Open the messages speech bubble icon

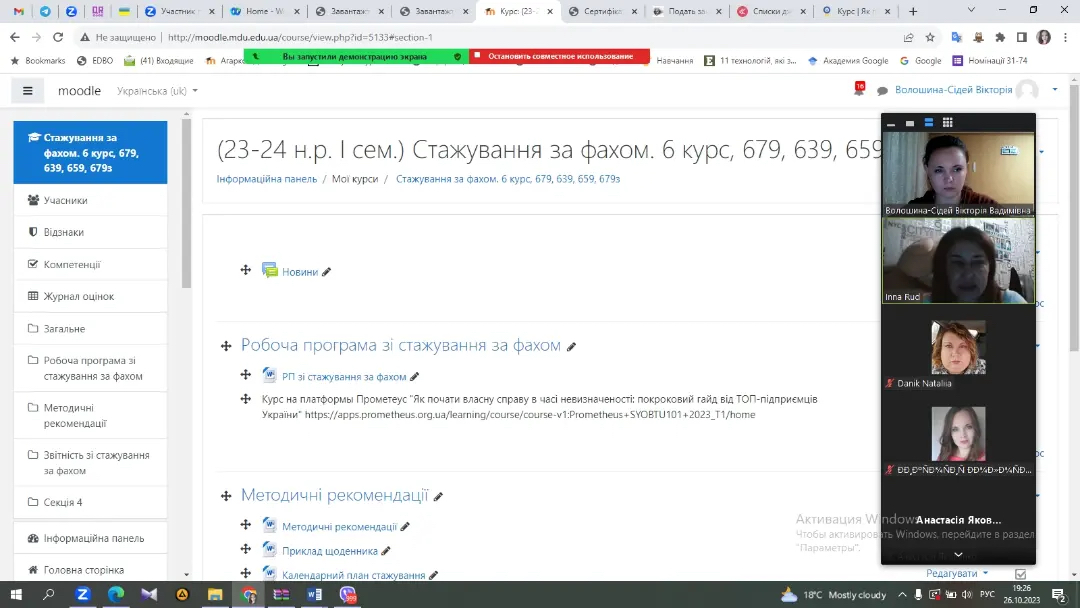click(882, 91)
